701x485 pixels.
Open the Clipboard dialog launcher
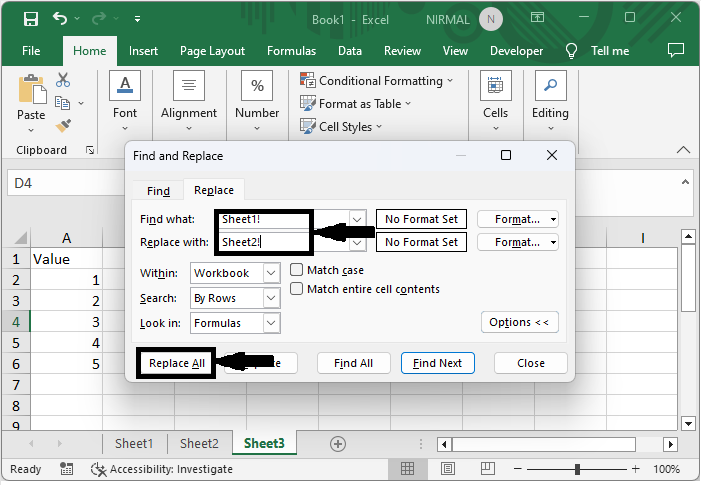(90, 150)
